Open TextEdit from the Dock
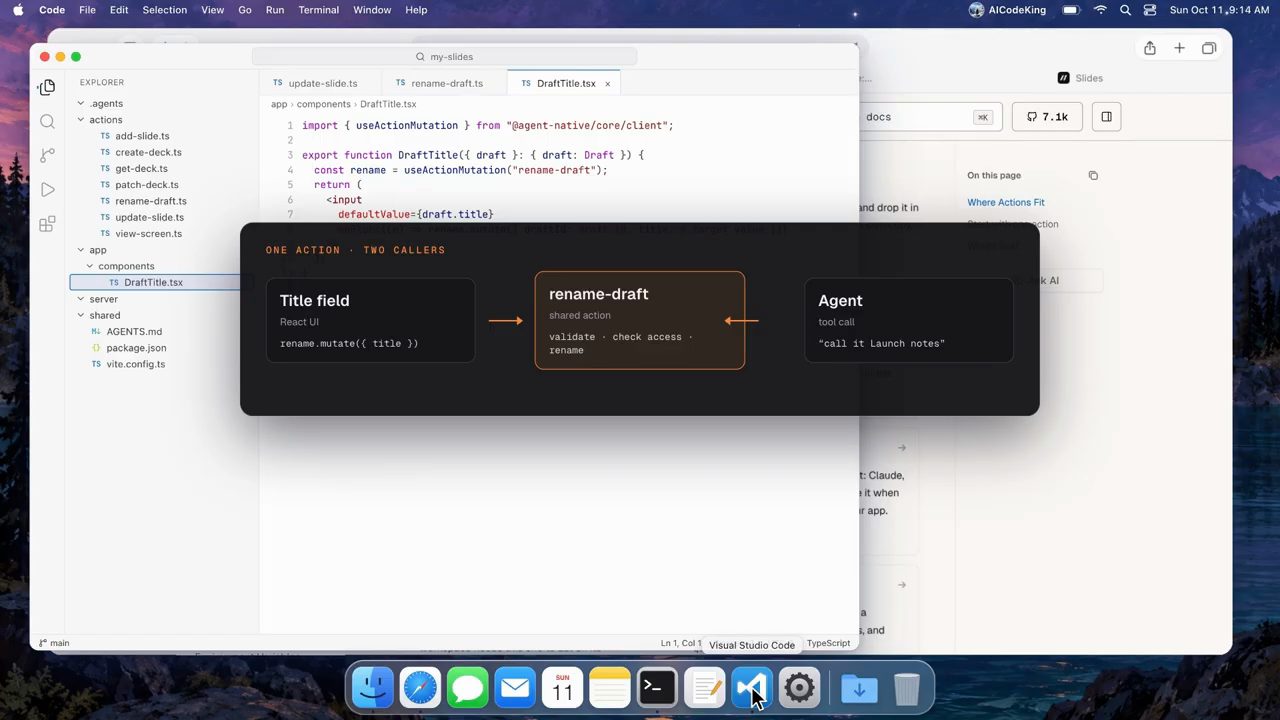The width and height of the screenshot is (1280, 720). coord(705,688)
